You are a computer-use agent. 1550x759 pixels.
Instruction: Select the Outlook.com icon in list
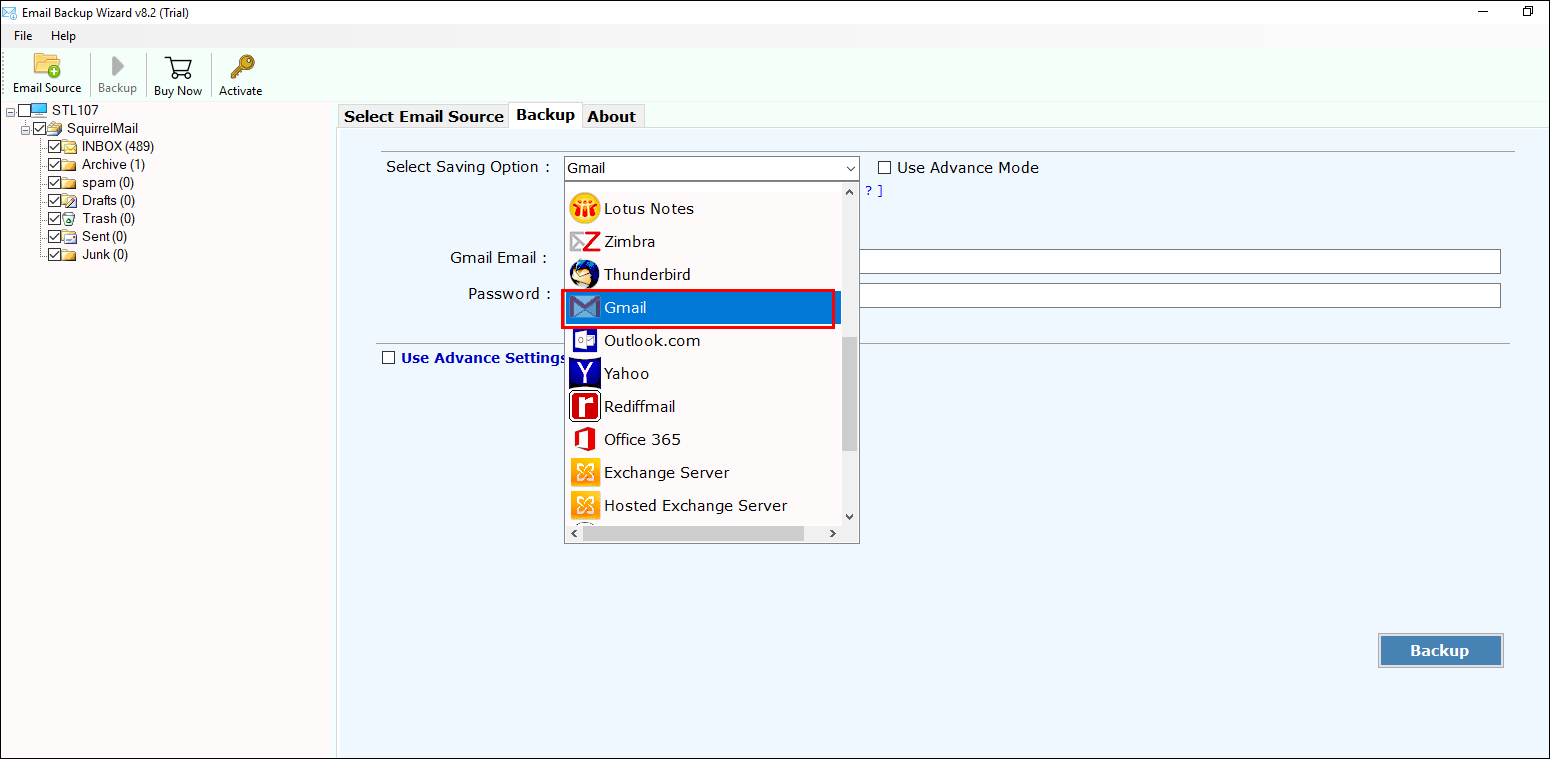[584, 340]
